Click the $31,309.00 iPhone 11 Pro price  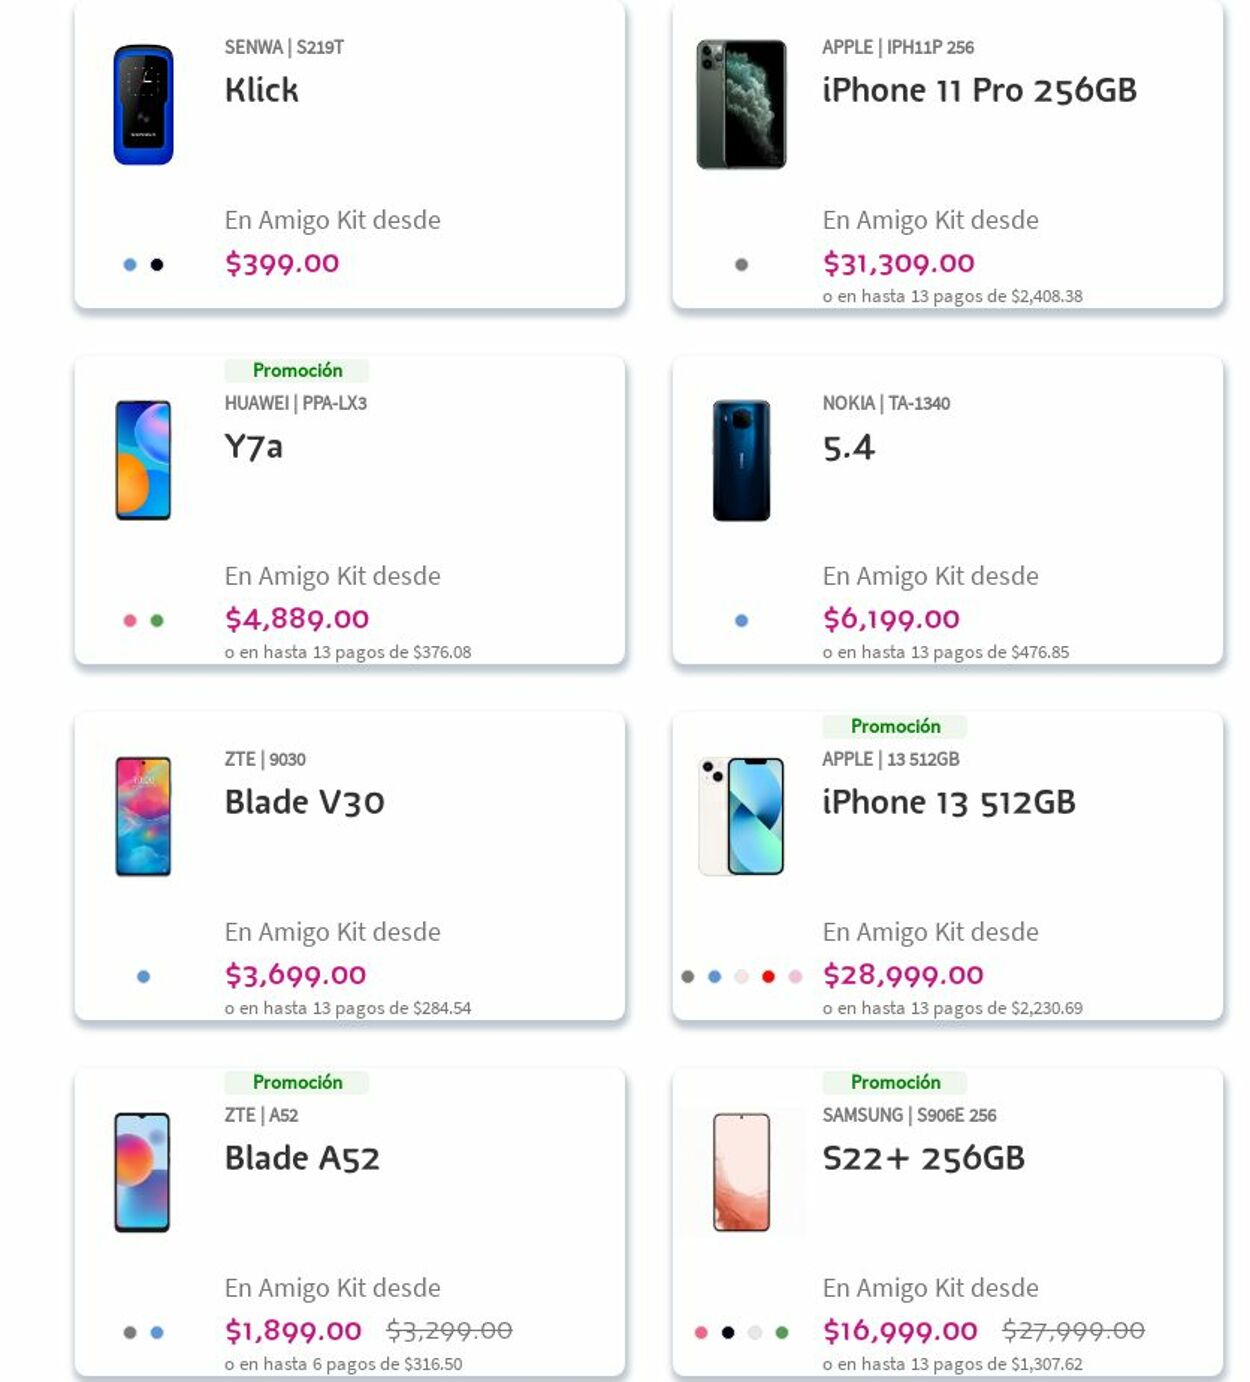[x=898, y=264]
